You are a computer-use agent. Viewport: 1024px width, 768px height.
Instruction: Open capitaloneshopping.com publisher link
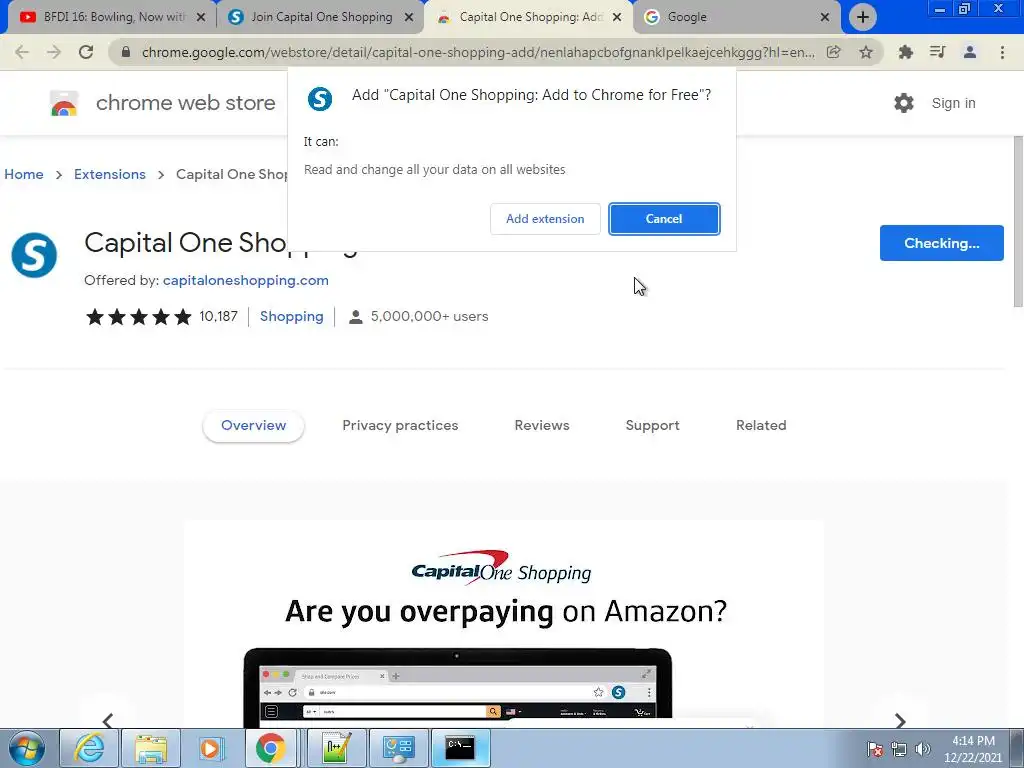pos(246,280)
